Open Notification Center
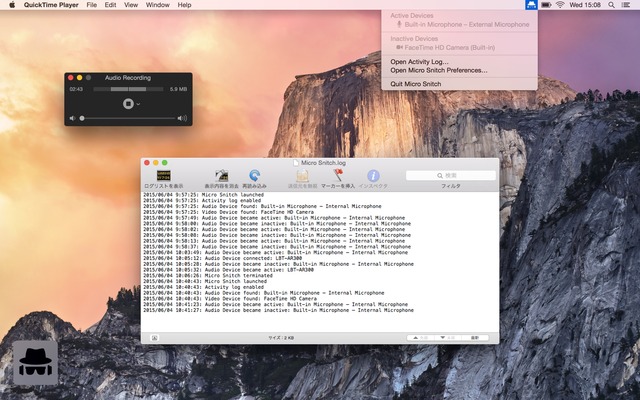 click(x=626, y=5)
